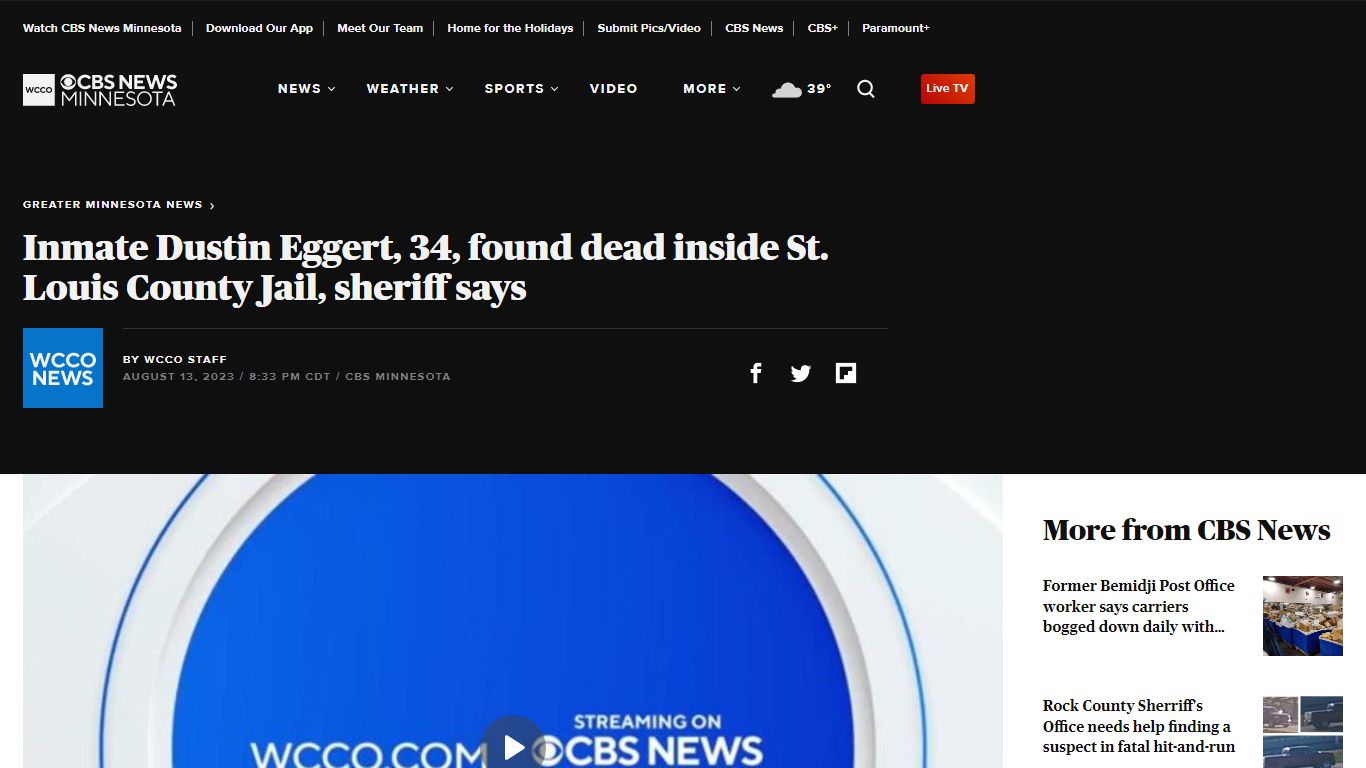Play the WCCO video
This screenshot has width=1366, height=768.
(x=513, y=747)
